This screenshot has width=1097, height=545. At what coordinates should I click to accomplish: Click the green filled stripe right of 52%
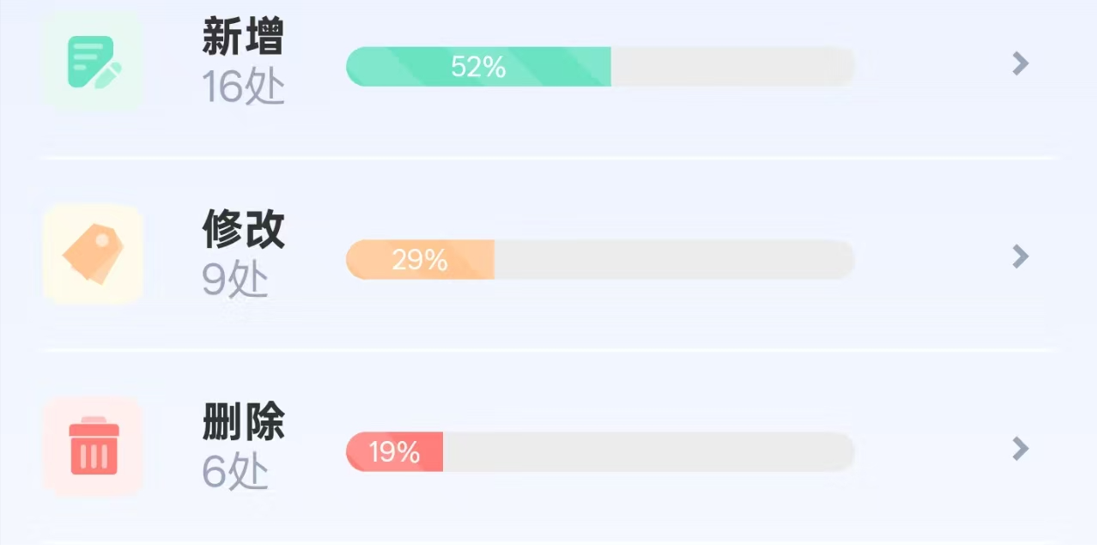(x=565, y=67)
